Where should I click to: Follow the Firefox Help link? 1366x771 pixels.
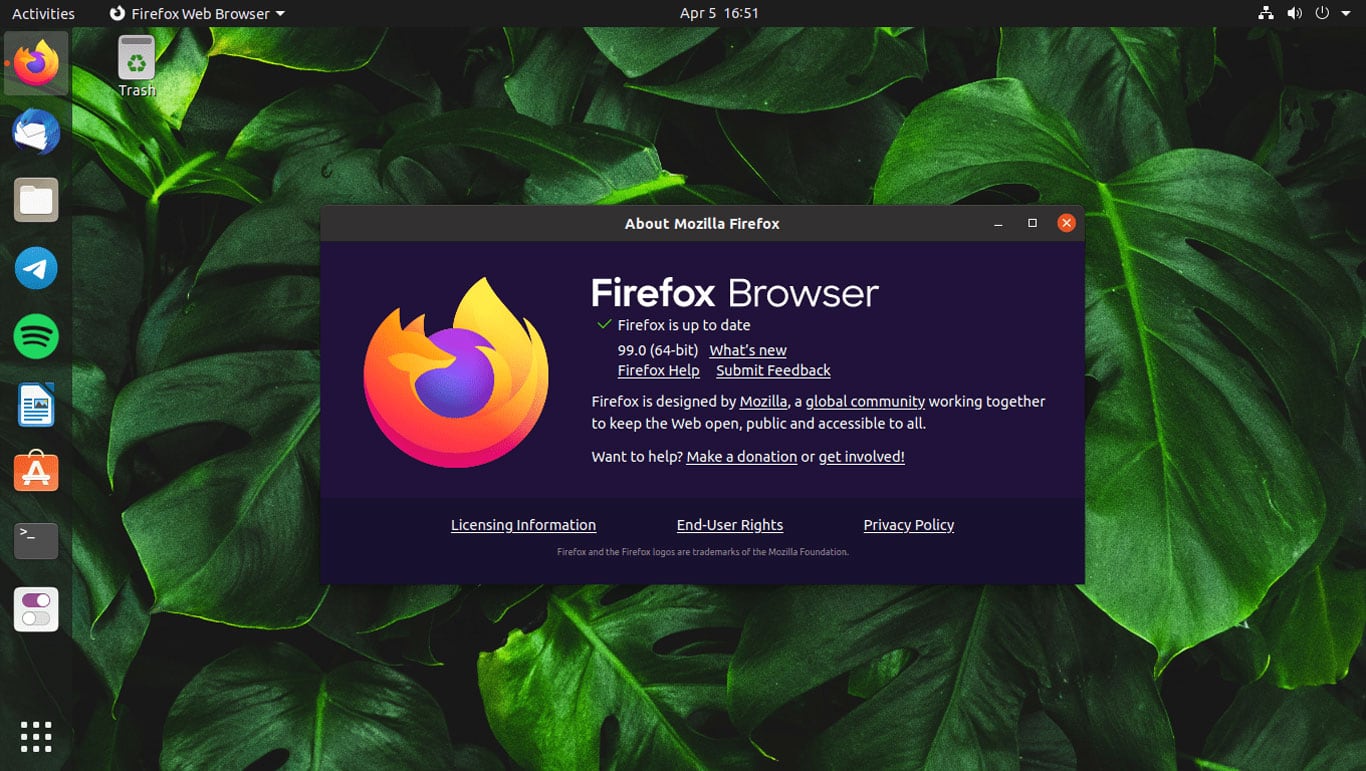click(659, 370)
